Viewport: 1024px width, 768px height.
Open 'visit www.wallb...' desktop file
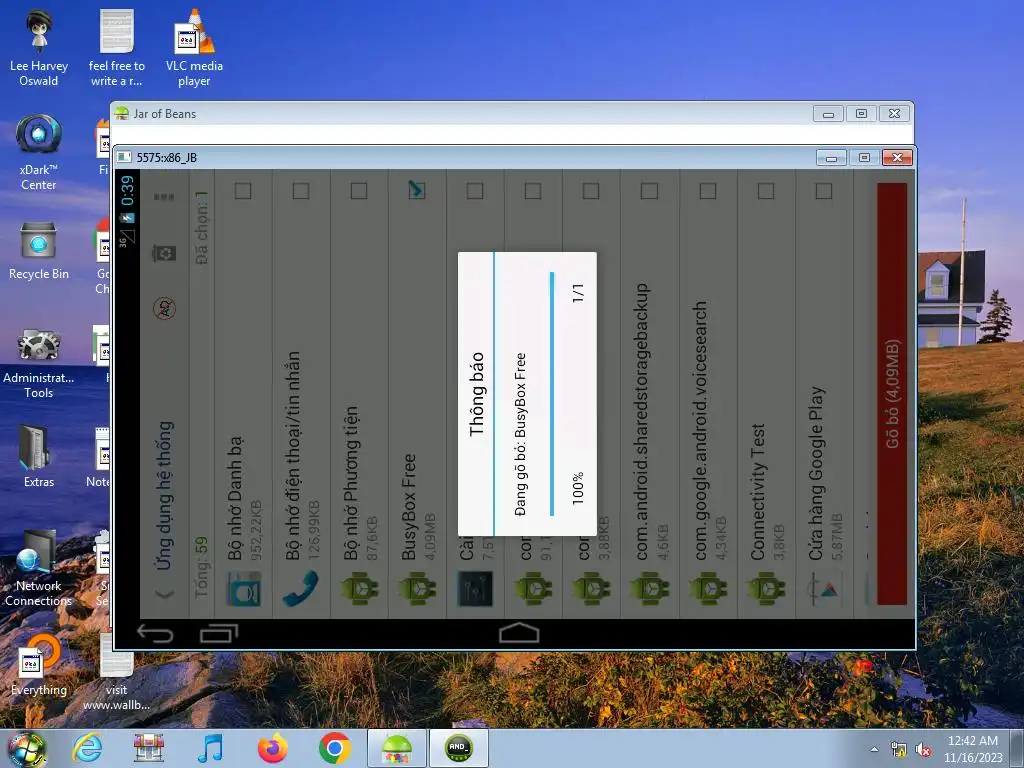(x=116, y=673)
